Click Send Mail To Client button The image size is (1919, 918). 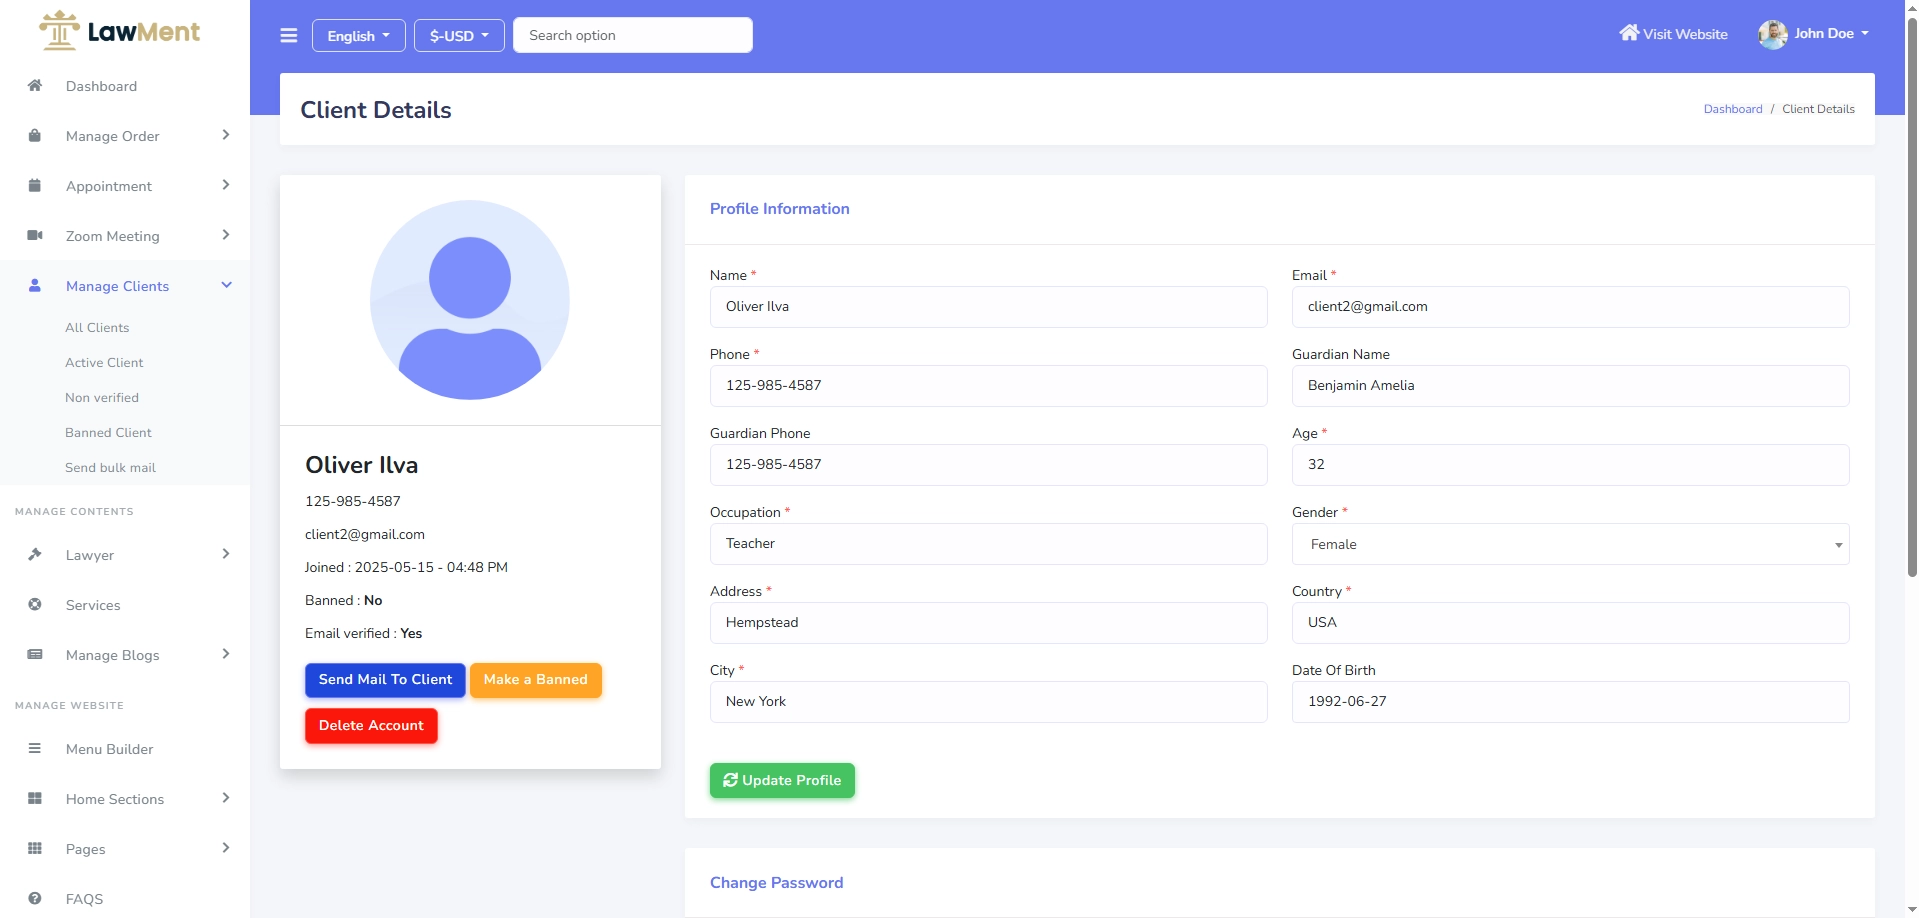pos(385,680)
